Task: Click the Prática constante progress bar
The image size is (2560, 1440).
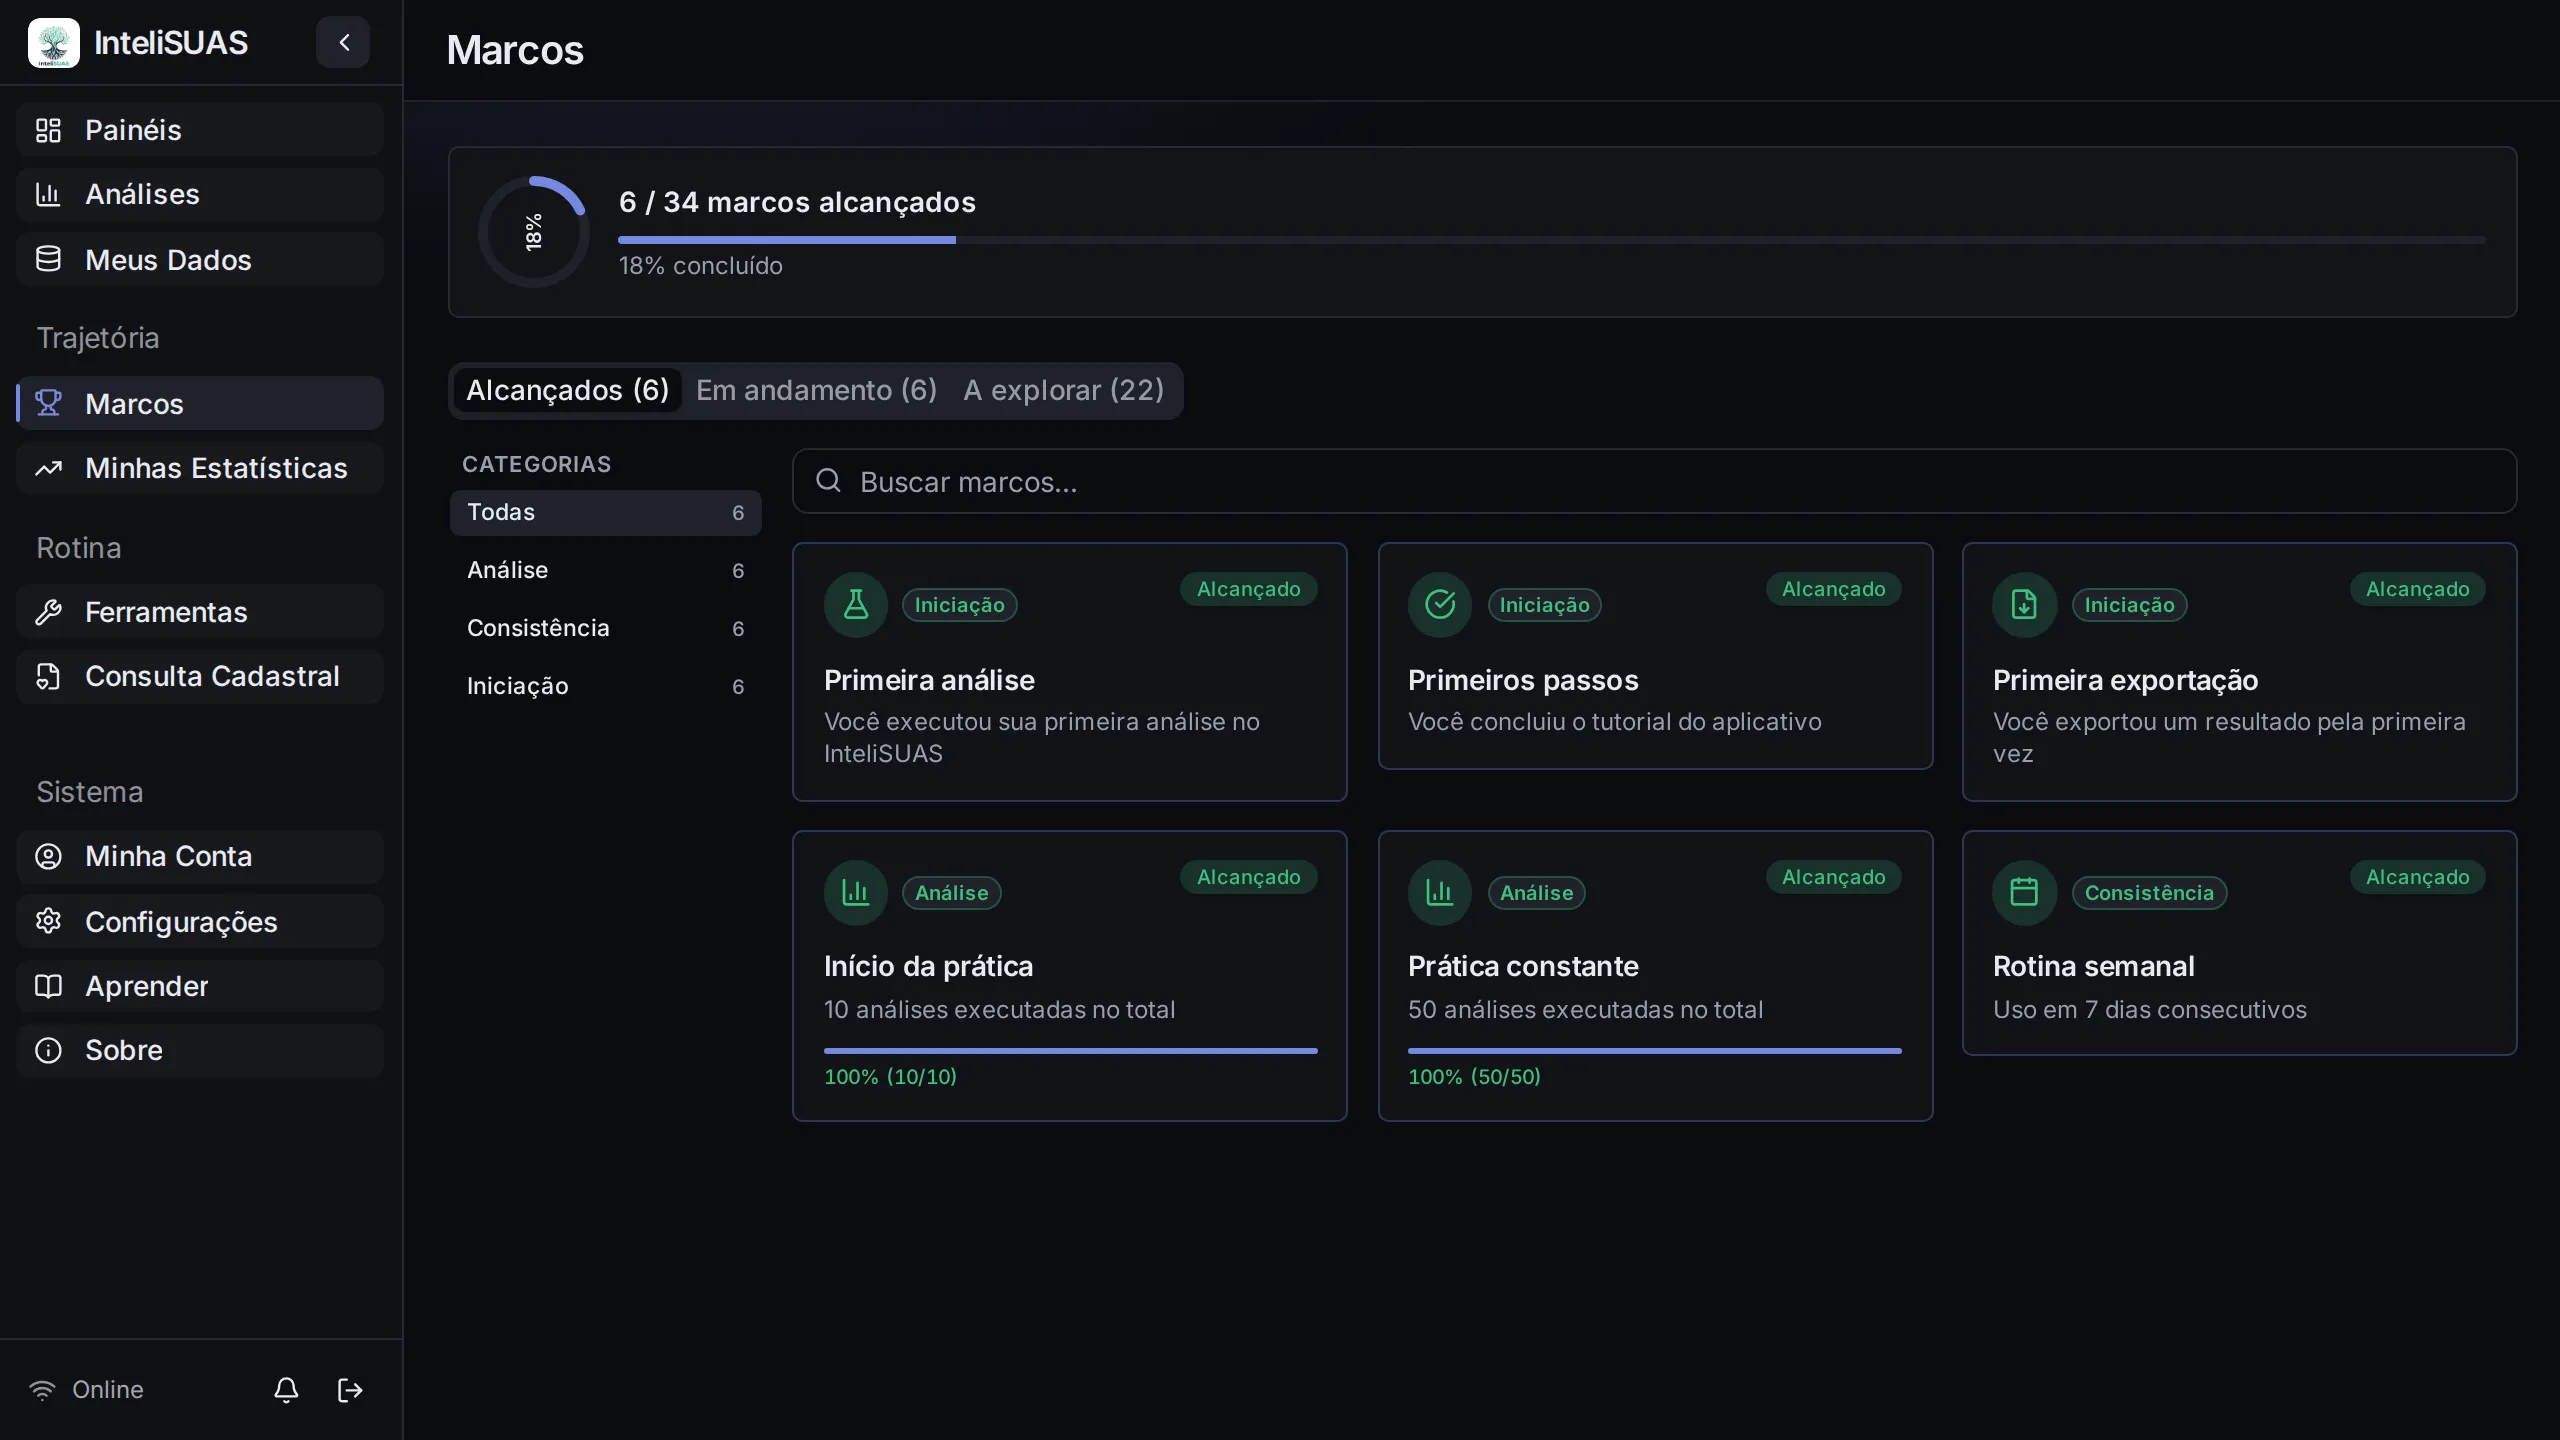Action: point(1654,1051)
